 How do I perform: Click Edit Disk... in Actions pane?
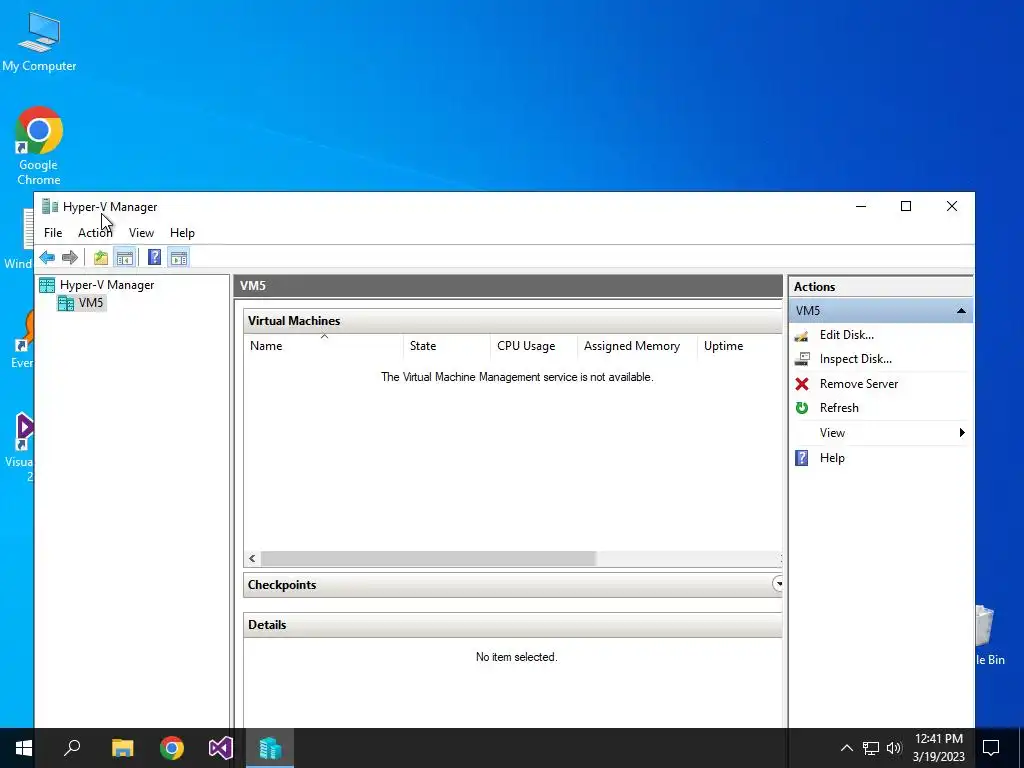pos(846,335)
